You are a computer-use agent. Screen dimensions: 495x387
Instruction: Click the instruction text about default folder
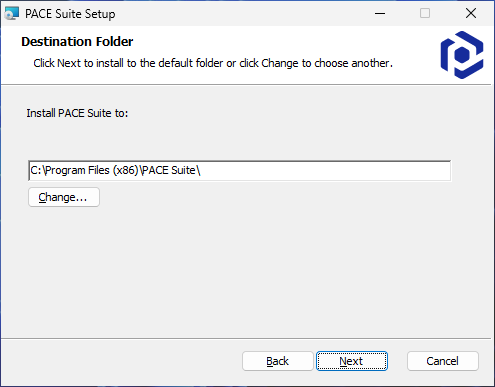(213, 63)
